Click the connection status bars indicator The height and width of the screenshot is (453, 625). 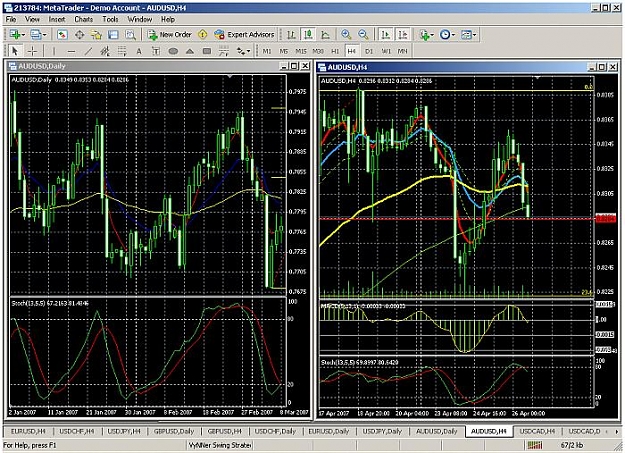tap(535, 445)
